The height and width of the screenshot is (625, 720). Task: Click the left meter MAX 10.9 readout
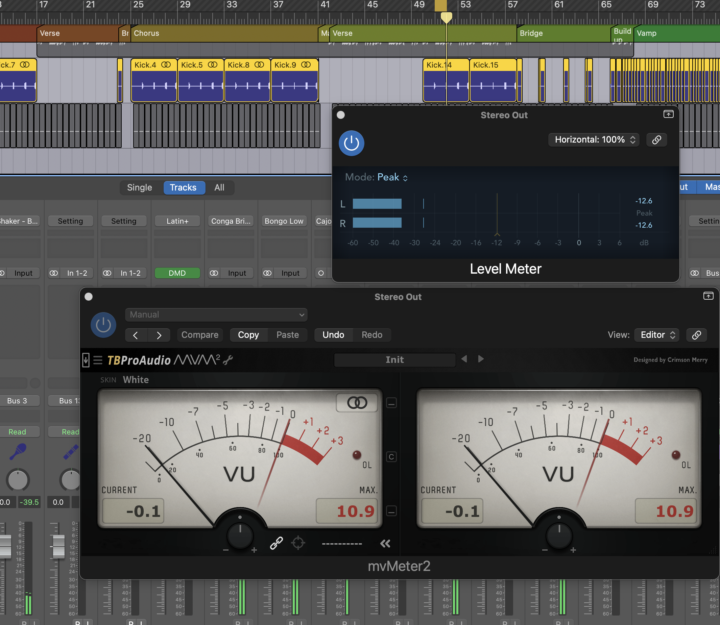[x=348, y=511]
